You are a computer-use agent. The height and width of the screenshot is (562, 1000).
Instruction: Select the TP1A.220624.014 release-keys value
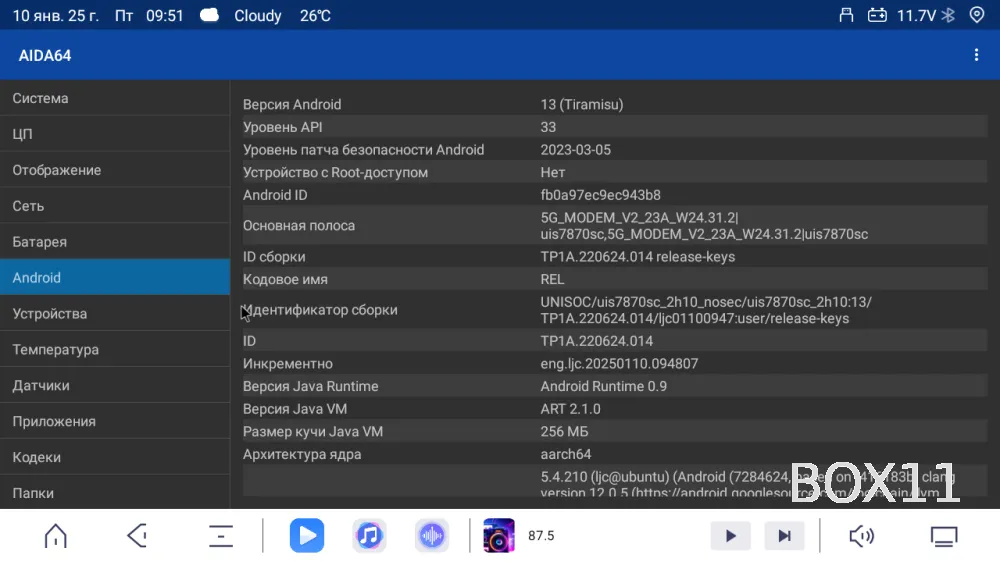[x=638, y=256]
